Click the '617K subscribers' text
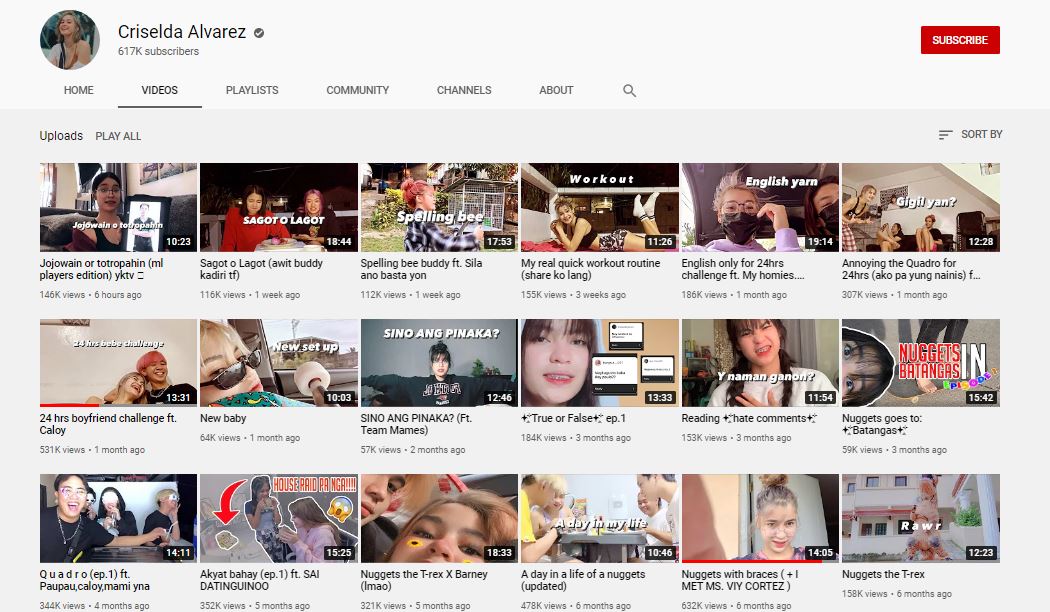Image resolution: width=1050 pixels, height=612 pixels. [158, 52]
